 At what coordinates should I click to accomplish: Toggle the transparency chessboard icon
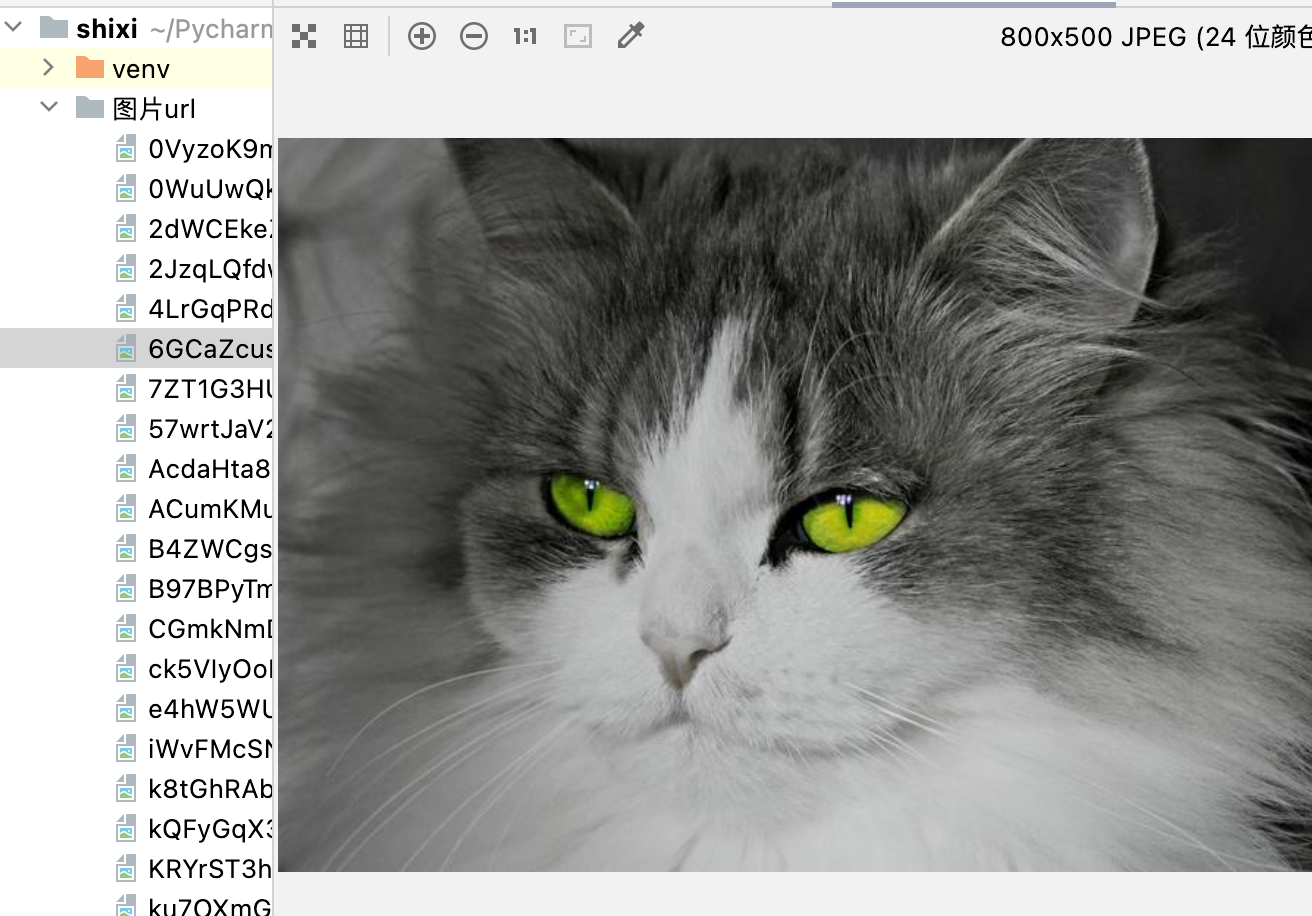[304, 37]
